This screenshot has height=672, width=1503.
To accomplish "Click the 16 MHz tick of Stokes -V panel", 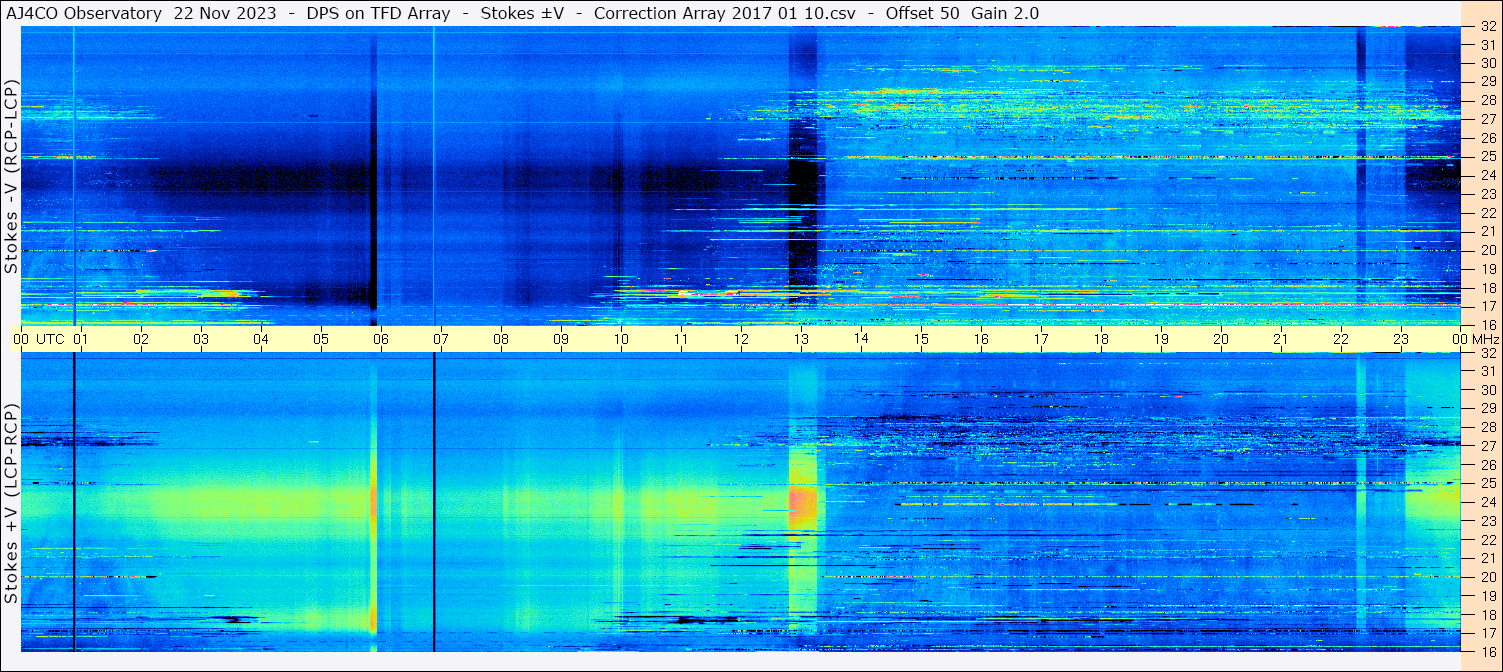I will pyautogui.click(x=1488, y=324).
